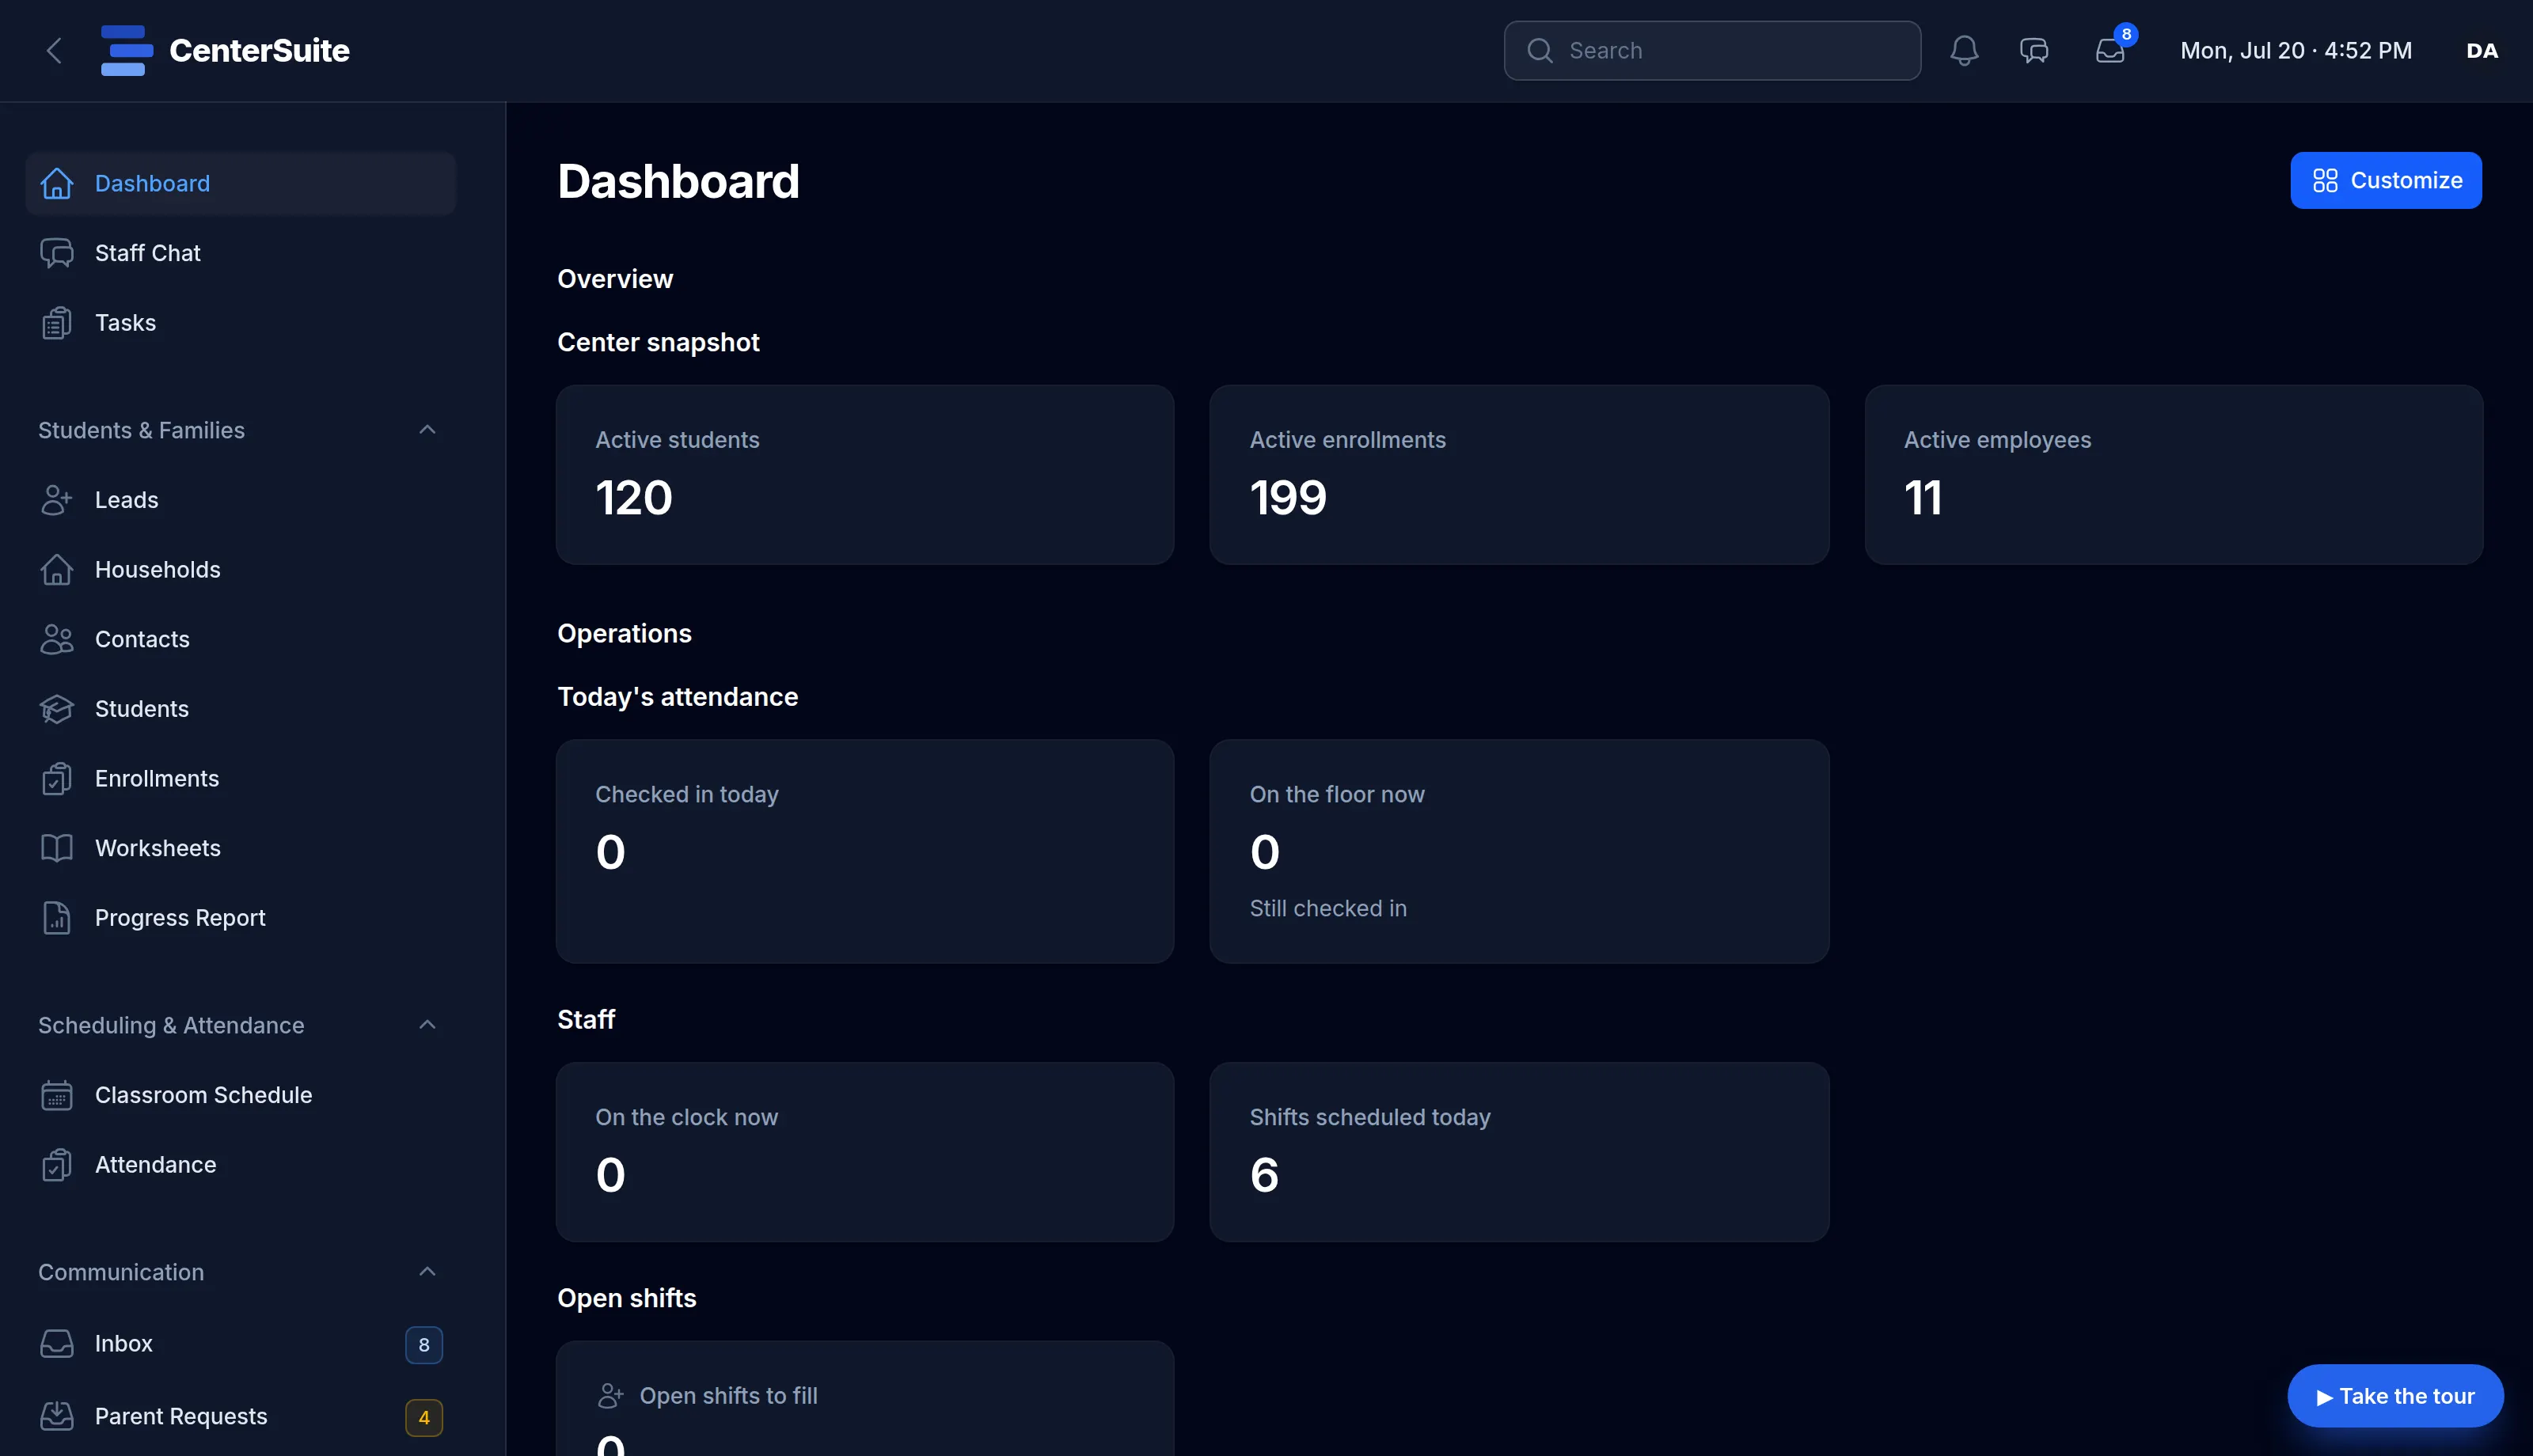Open the DA user avatar menu
2533x1456 pixels.
[x=2482, y=51]
